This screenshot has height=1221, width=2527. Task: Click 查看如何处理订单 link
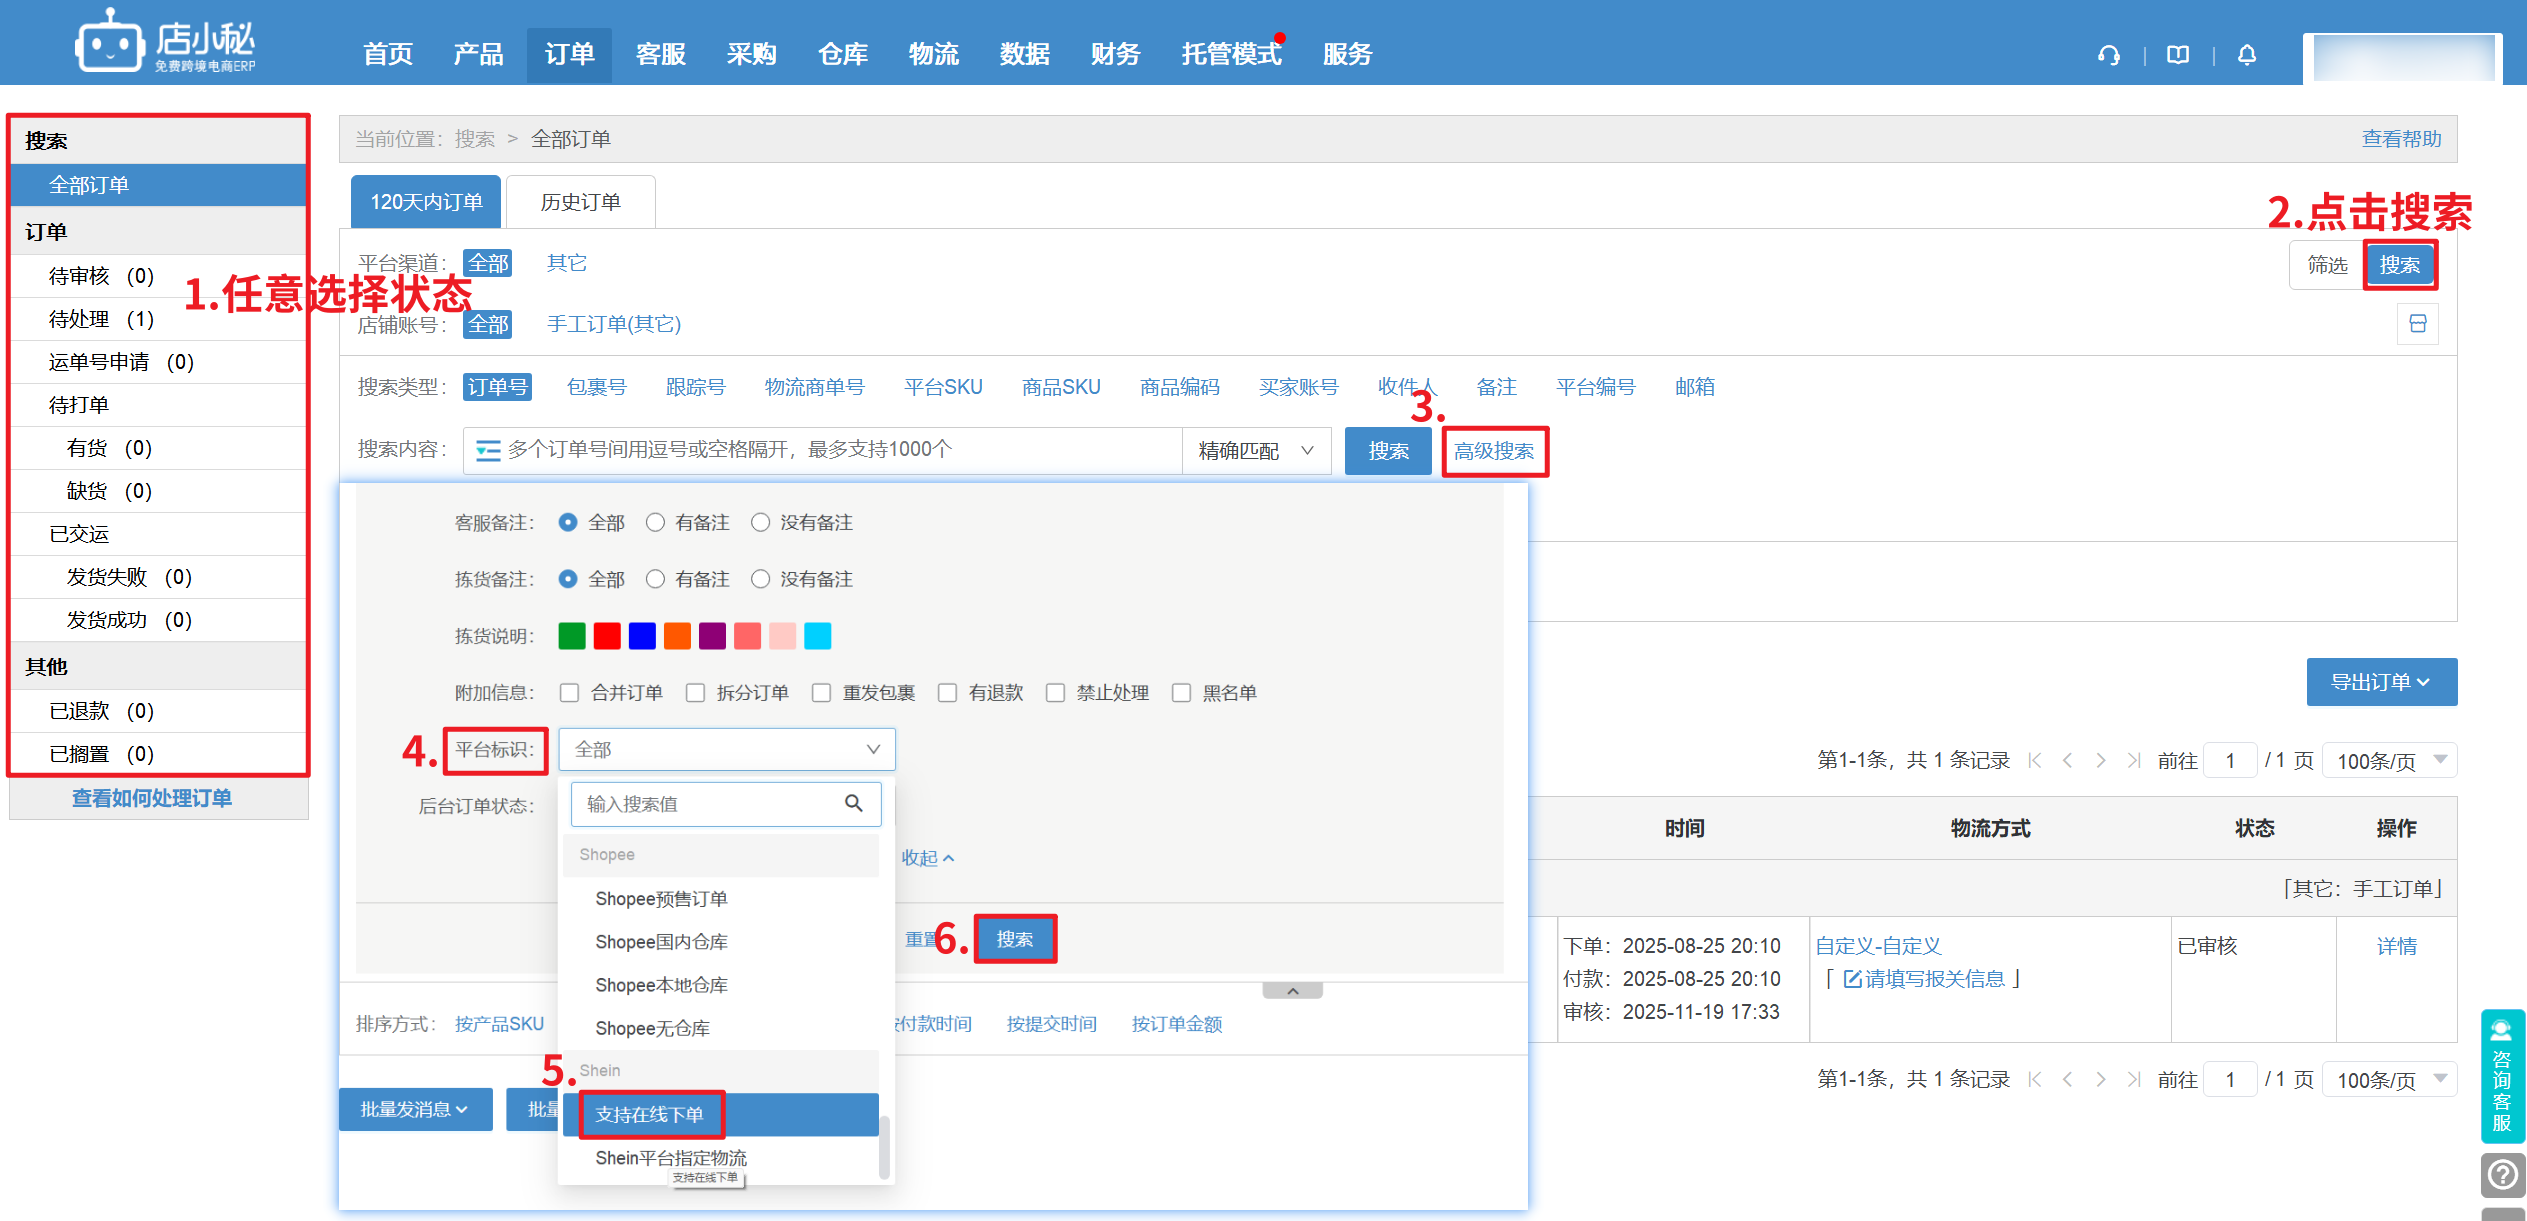[152, 798]
